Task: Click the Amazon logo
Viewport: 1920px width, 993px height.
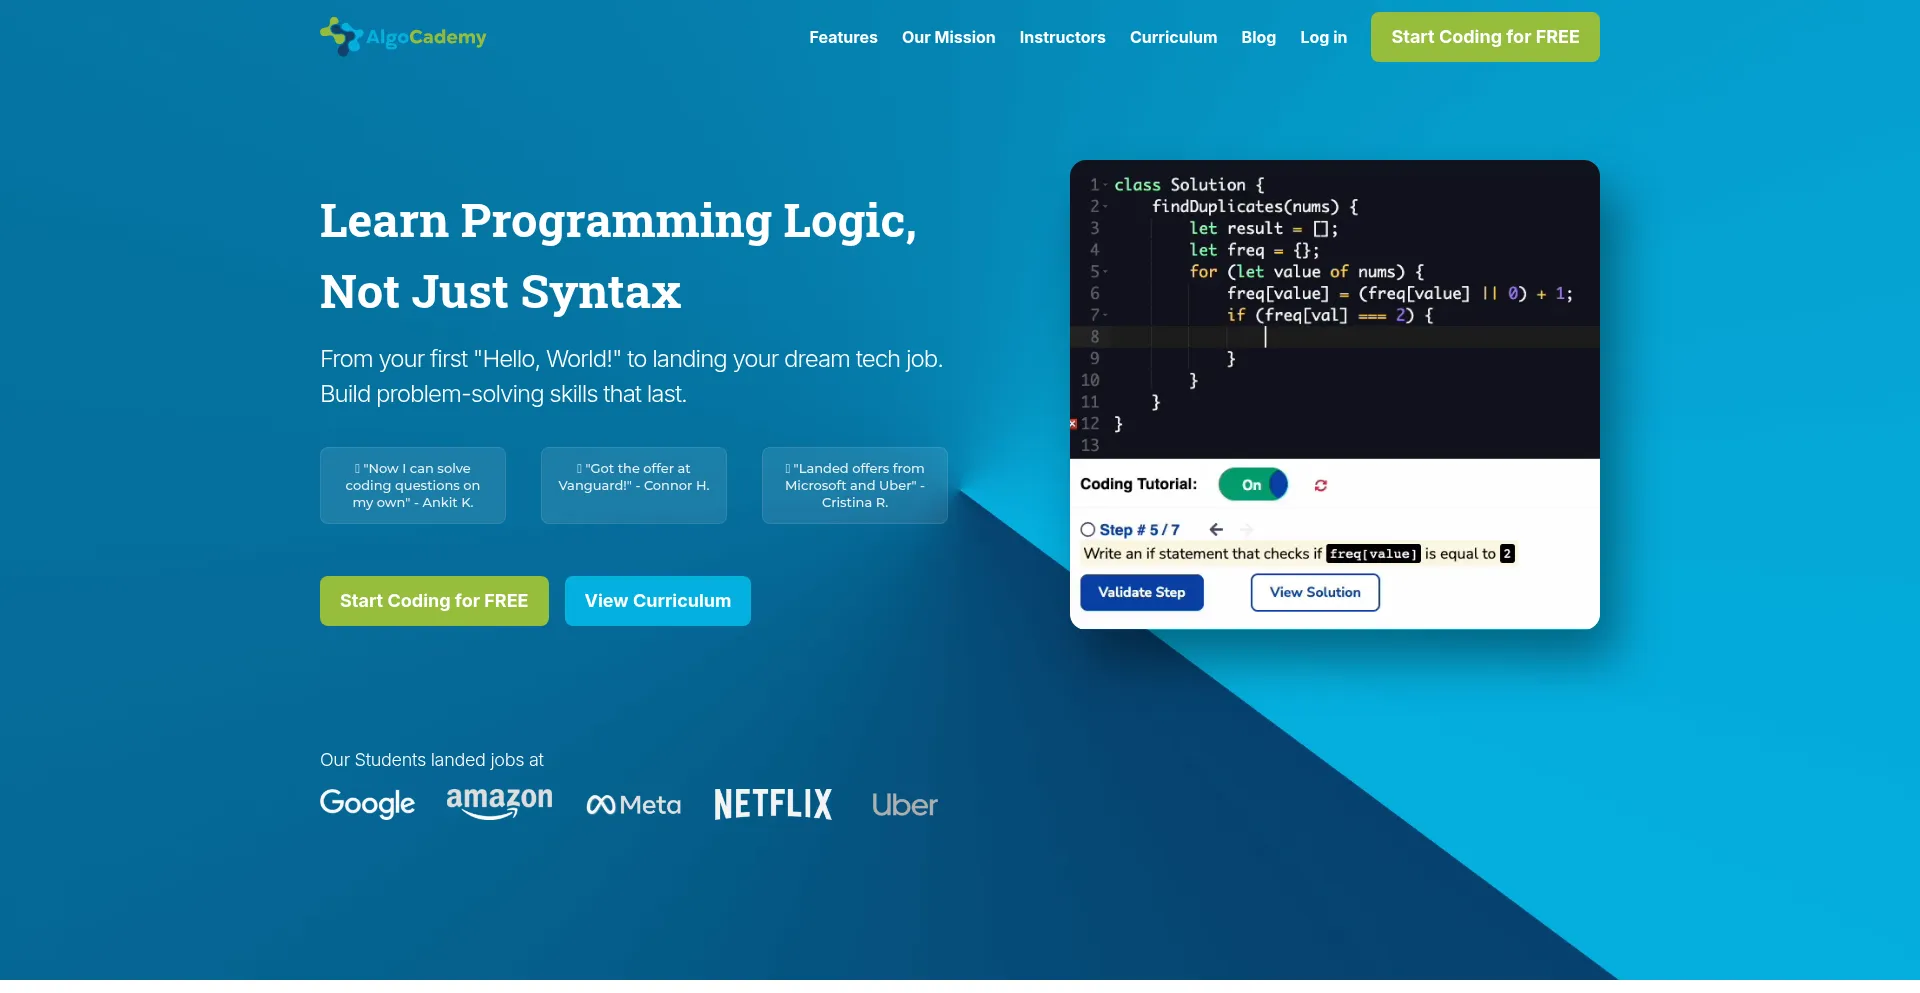Action: (499, 802)
